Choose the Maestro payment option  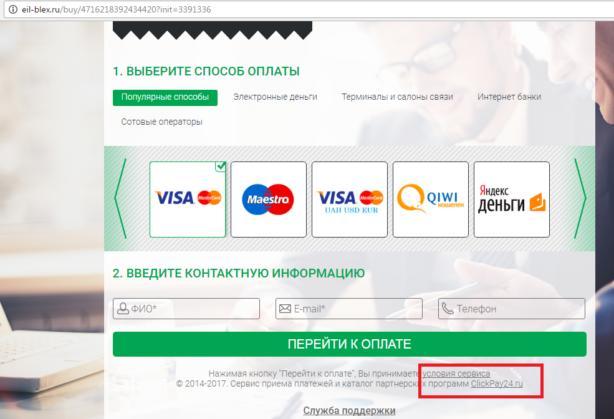[269, 199]
